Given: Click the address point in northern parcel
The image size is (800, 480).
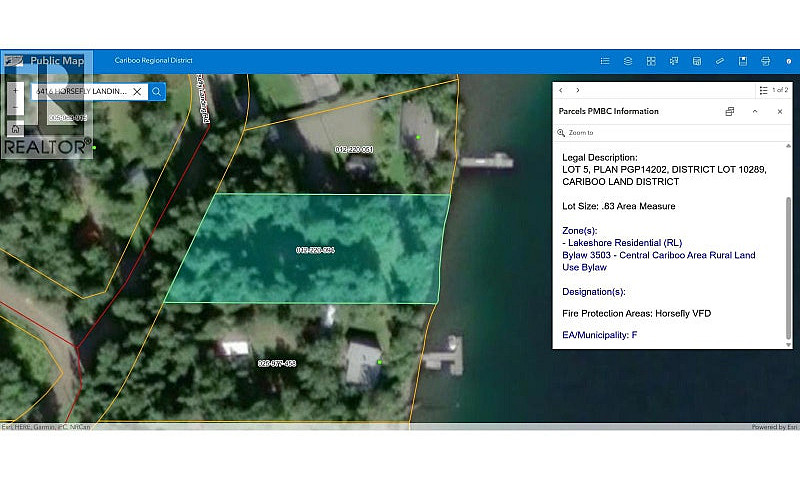Looking at the screenshot, I should tap(418, 137).
